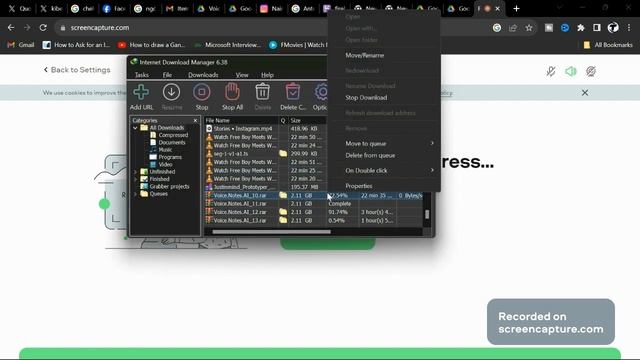Bookmark this page with star icon
Screen dimensions: 640x360
click(529, 28)
